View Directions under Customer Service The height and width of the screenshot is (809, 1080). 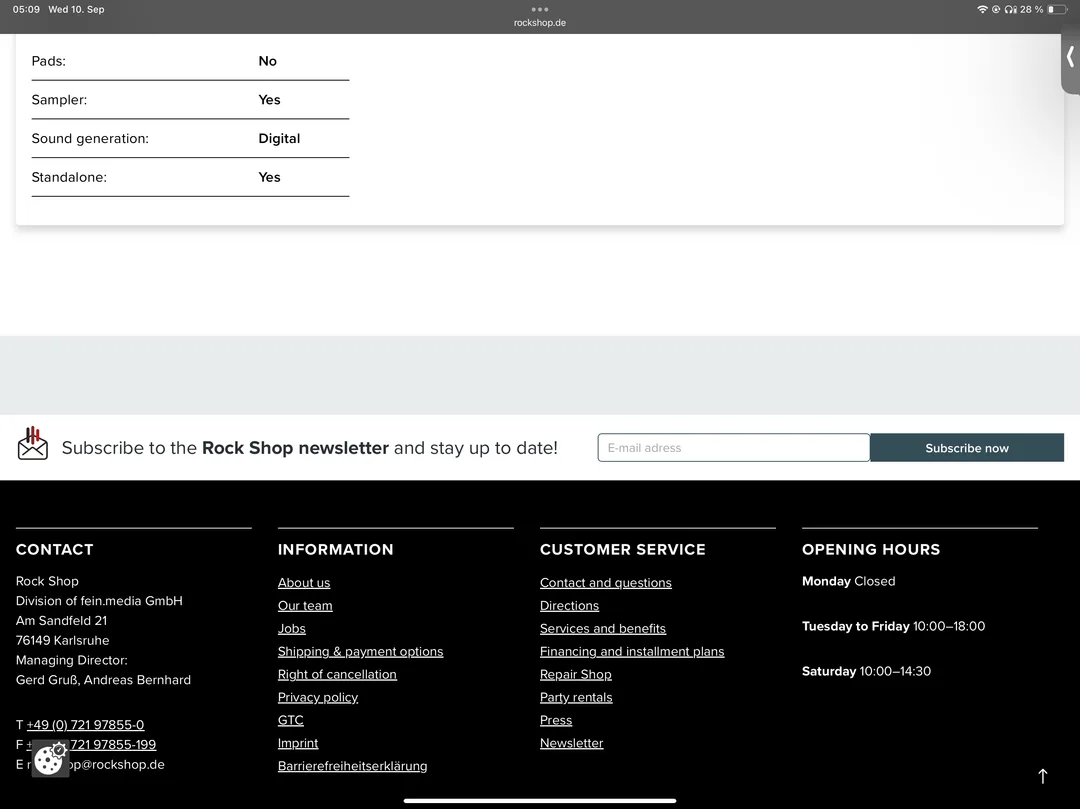[569, 605]
